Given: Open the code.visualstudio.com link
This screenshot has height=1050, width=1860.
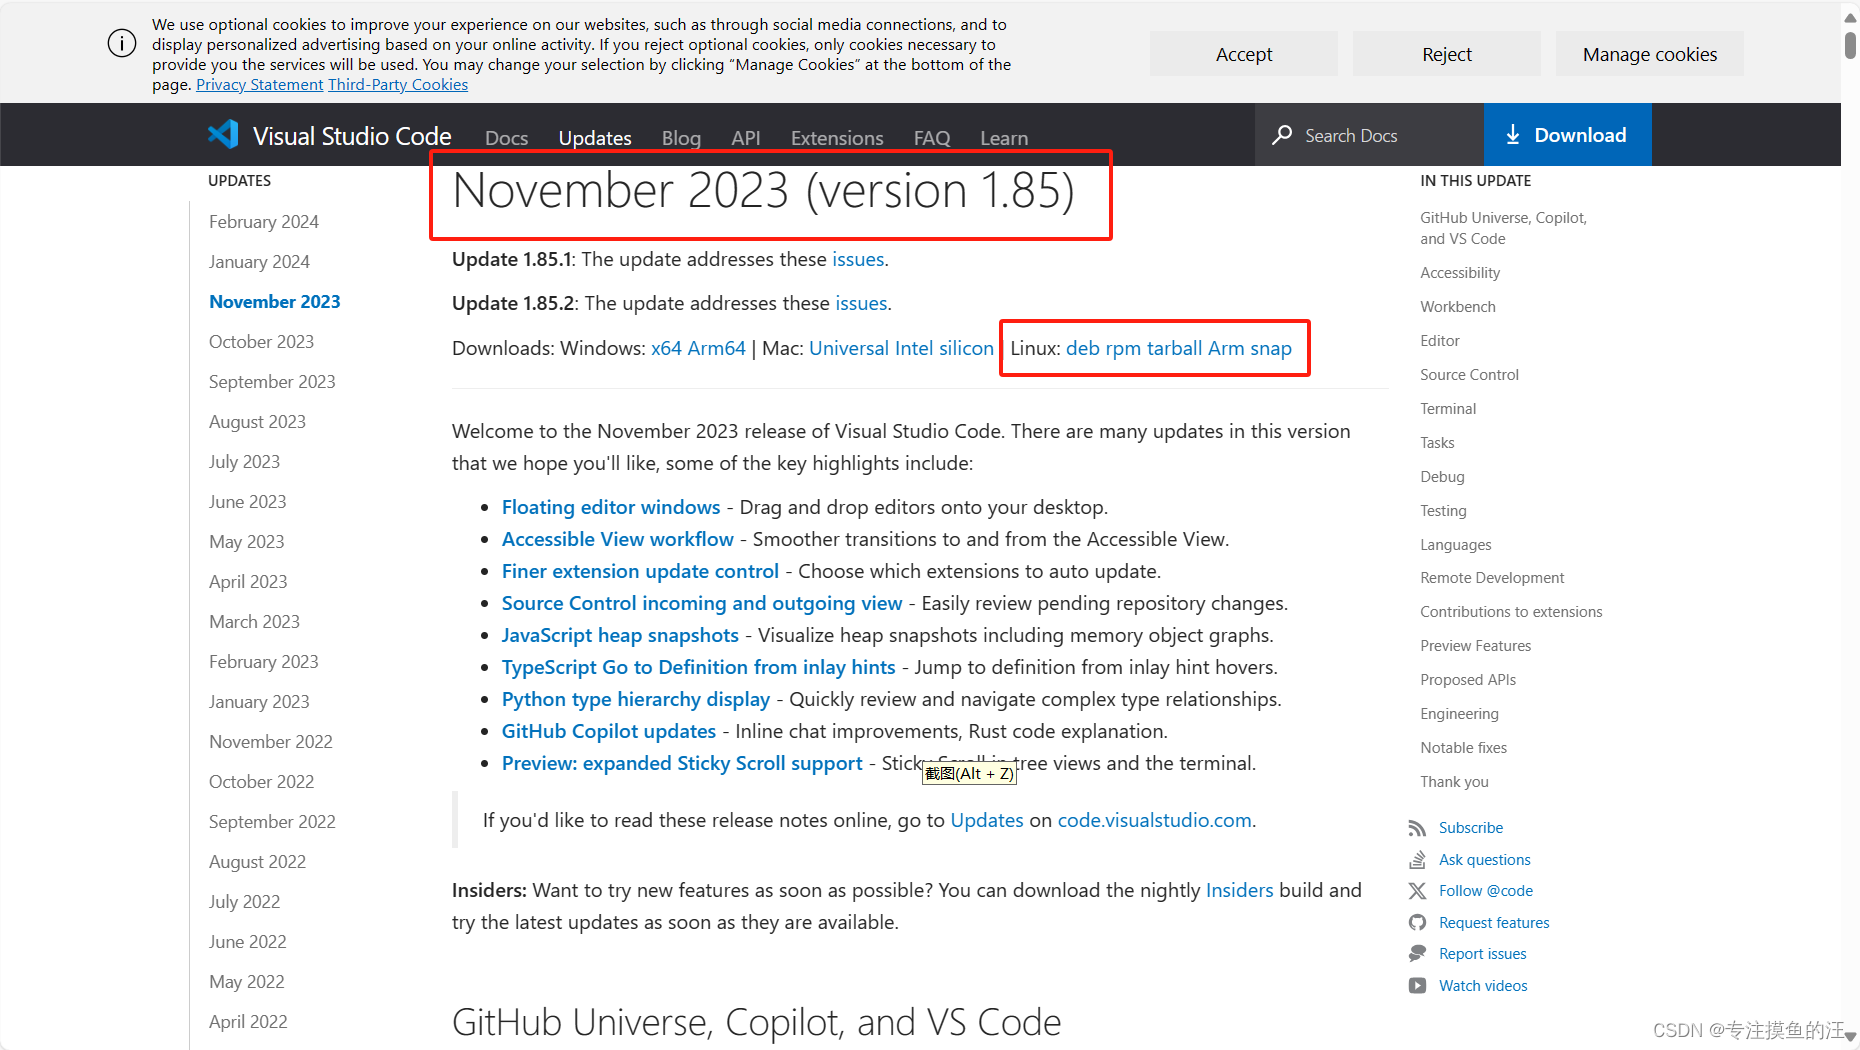Looking at the screenshot, I should click(1155, 820).
